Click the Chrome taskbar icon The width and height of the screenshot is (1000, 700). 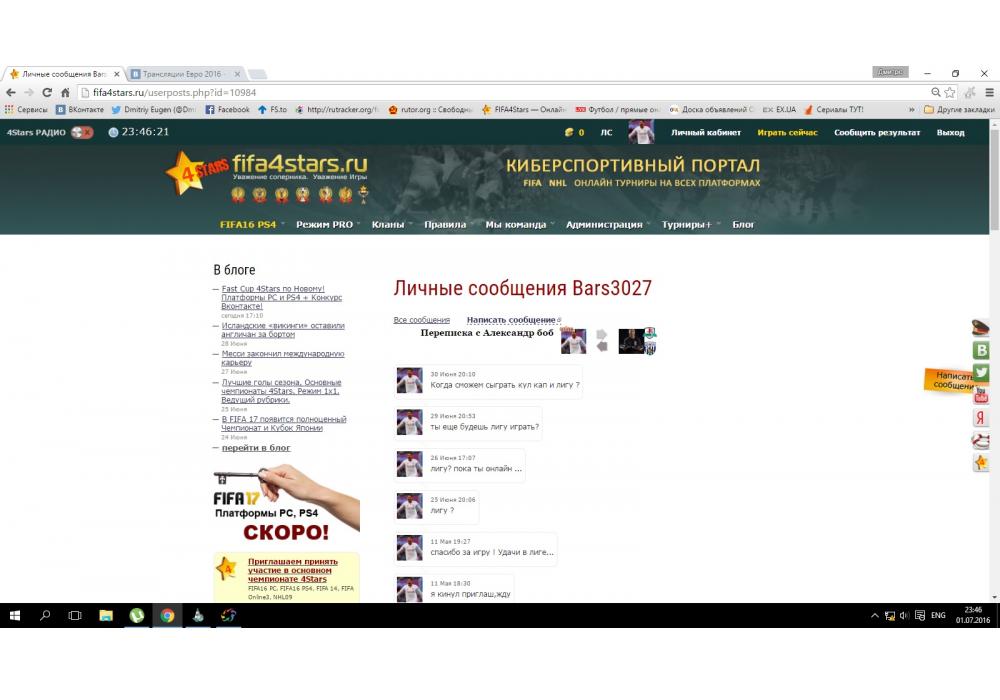[x=167, y=615]
